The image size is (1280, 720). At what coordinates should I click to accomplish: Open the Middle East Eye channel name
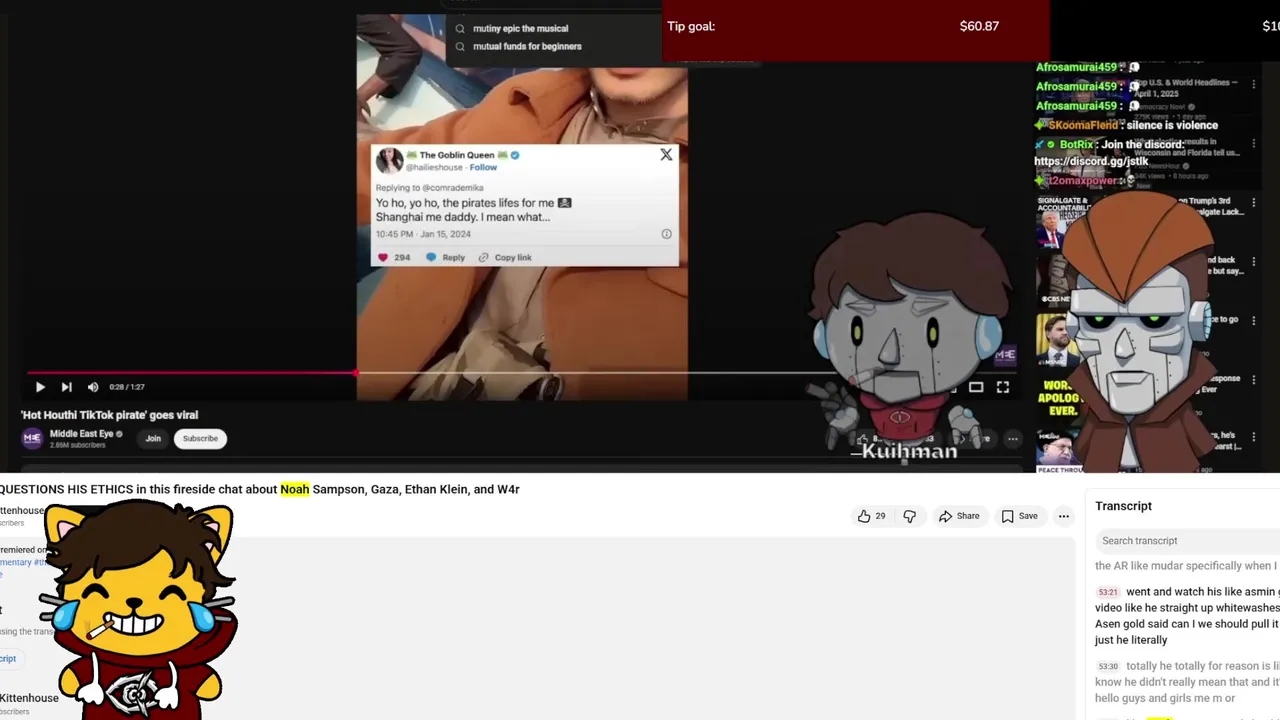[x=82, y=434]
